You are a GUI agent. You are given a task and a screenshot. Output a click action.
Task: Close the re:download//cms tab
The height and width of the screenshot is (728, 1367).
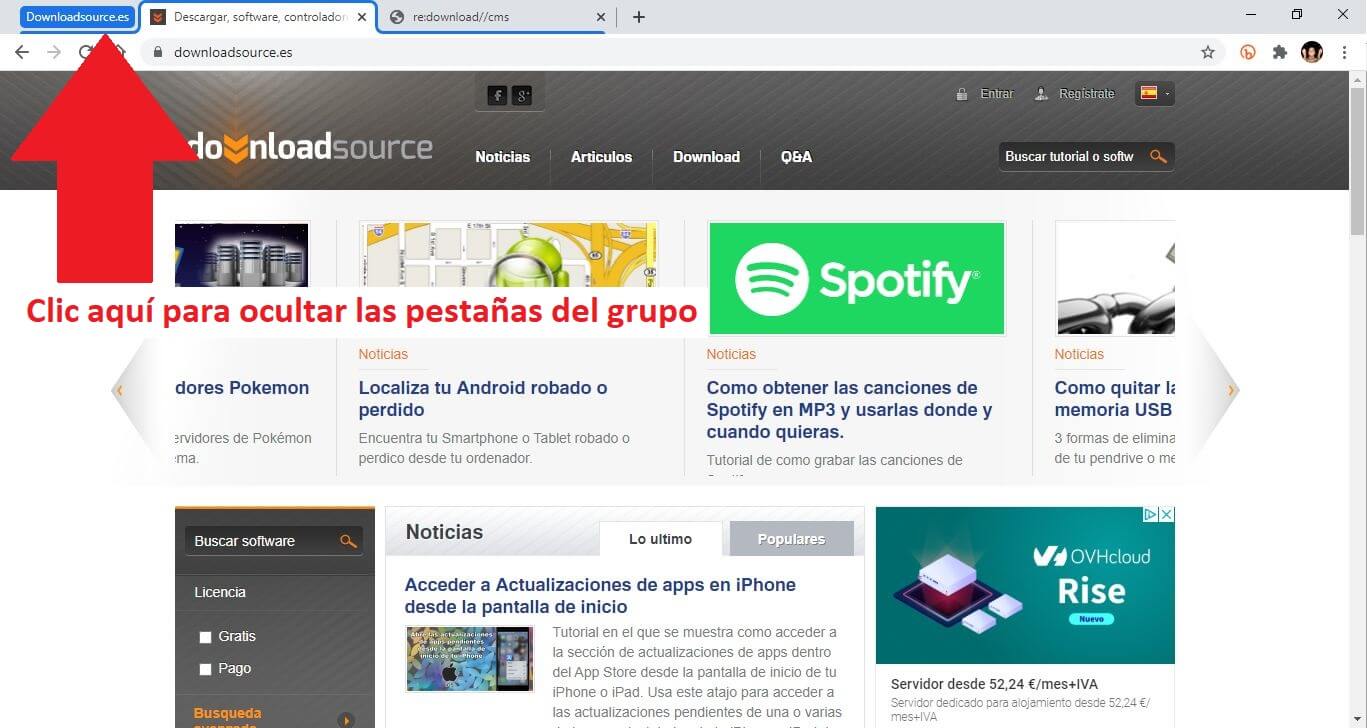pos(600,17)
